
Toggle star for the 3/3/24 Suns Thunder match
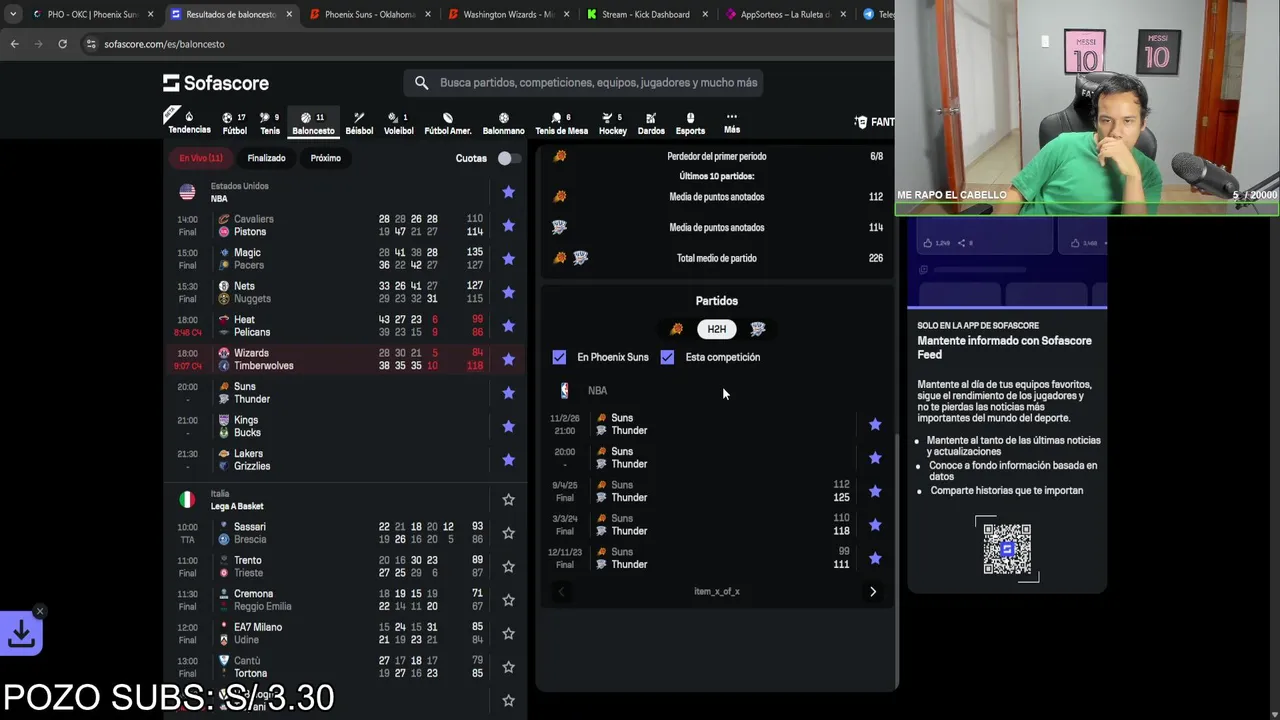(875, 525)
